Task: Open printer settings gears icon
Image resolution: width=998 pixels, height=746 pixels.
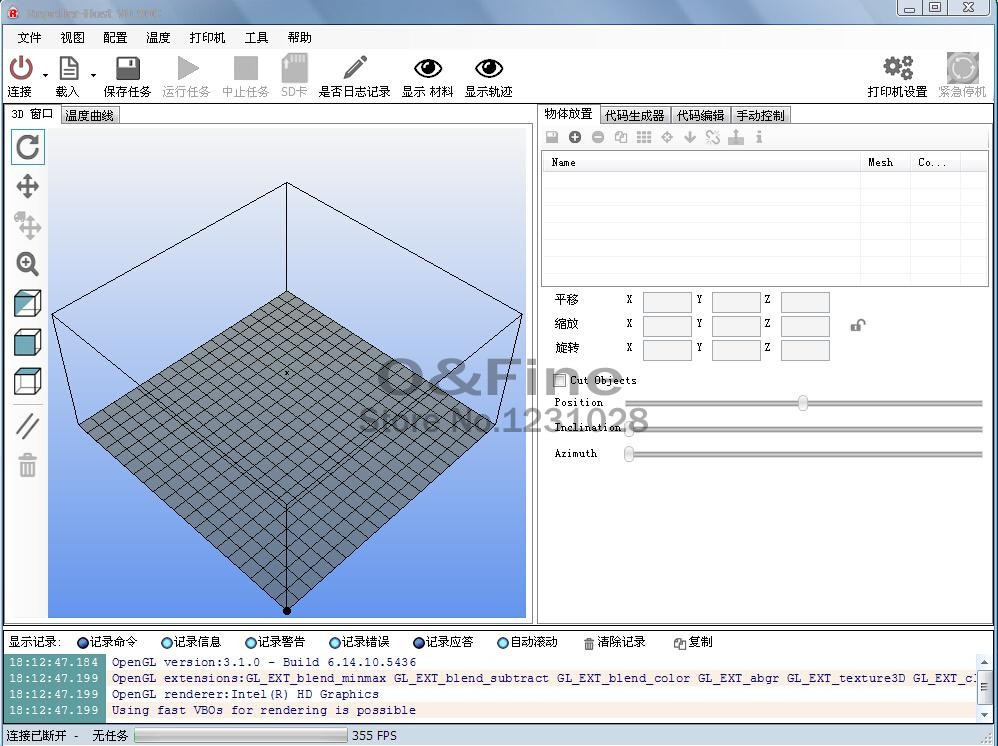Action: pyautogui.click(x=897, y=68)
